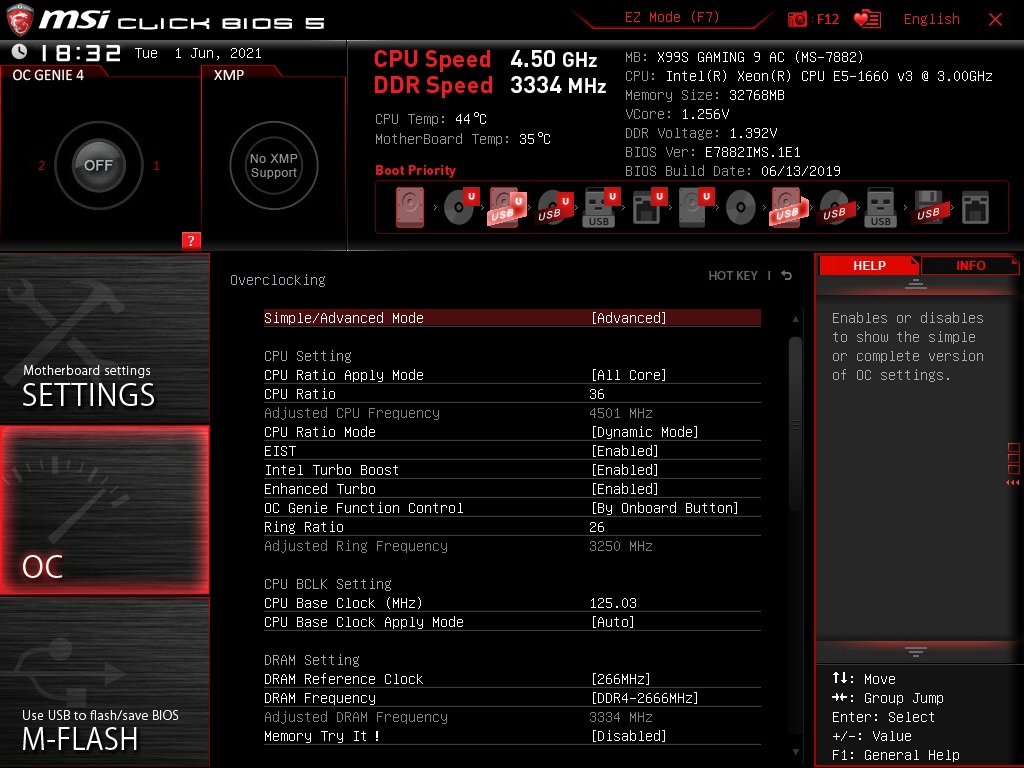Select the highlighted legacy USB hard disk boot device
This screenshot has height=768, width=1024.
tap(788, 208)
